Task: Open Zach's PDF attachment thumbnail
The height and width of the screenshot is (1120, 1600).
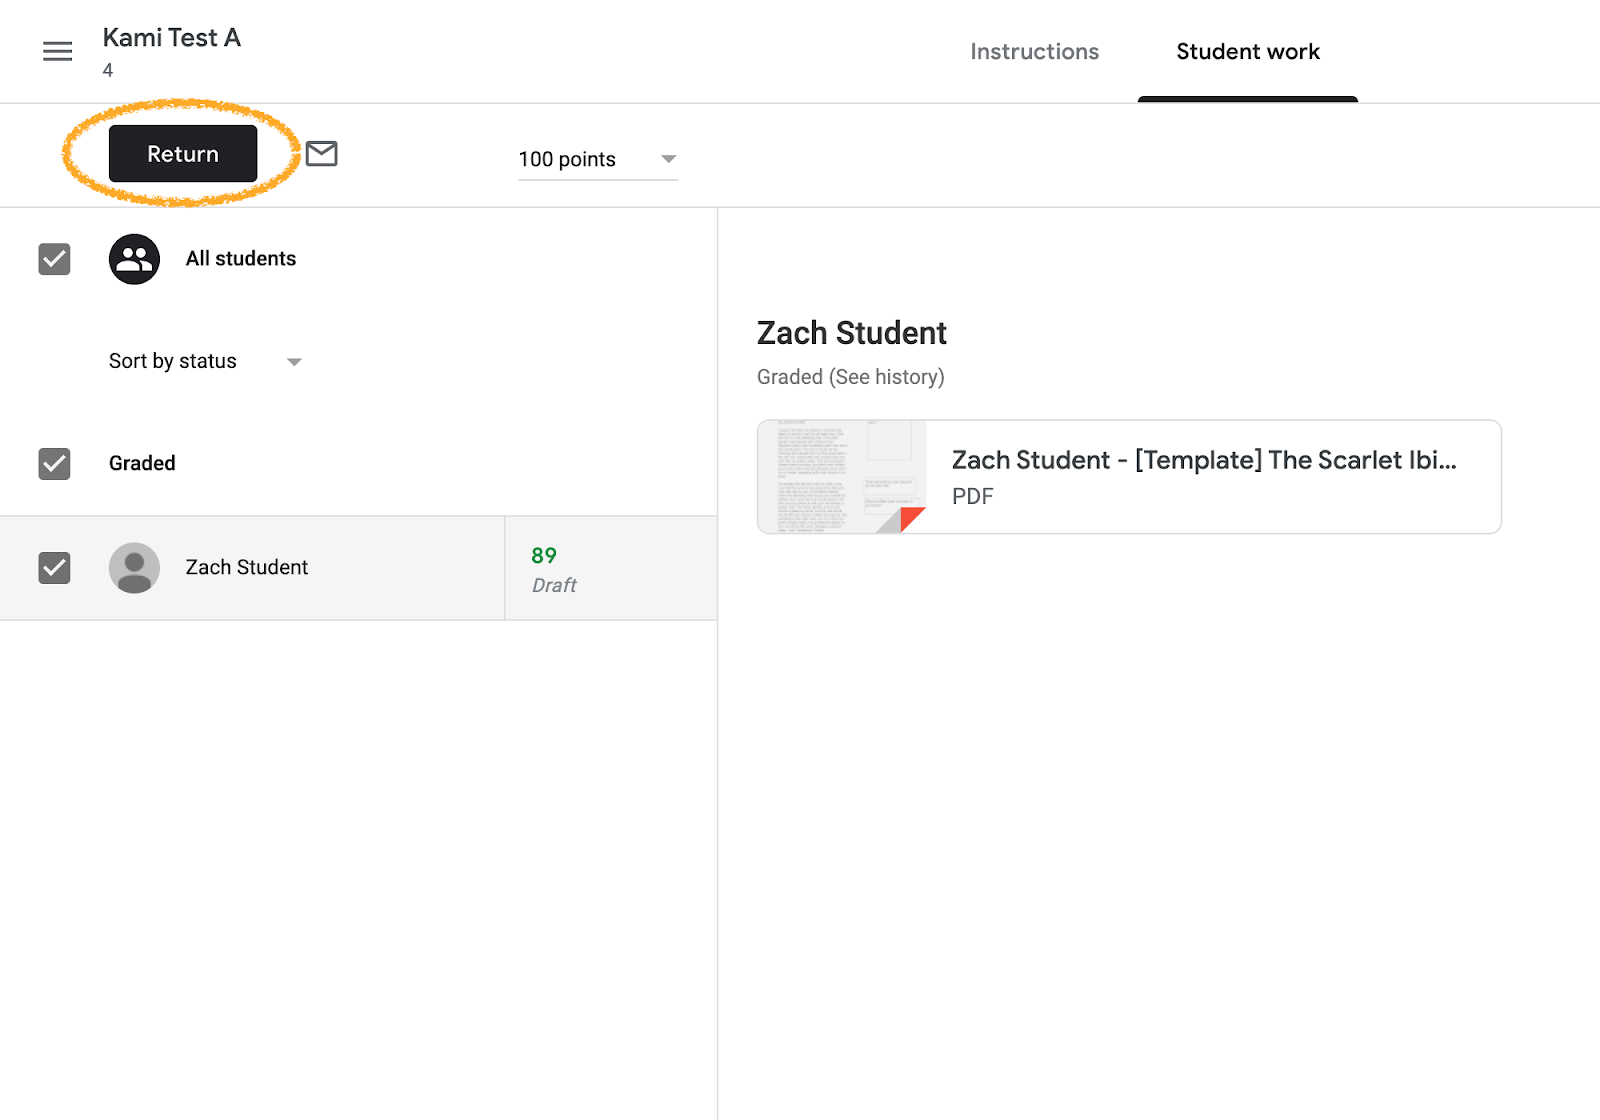Action: click(842, 477)
